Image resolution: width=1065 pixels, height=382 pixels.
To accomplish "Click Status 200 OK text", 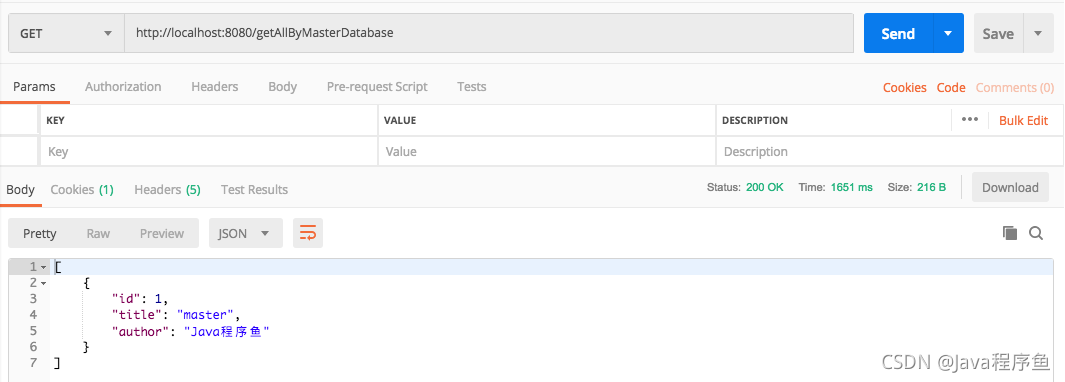I will pos(745,187).
